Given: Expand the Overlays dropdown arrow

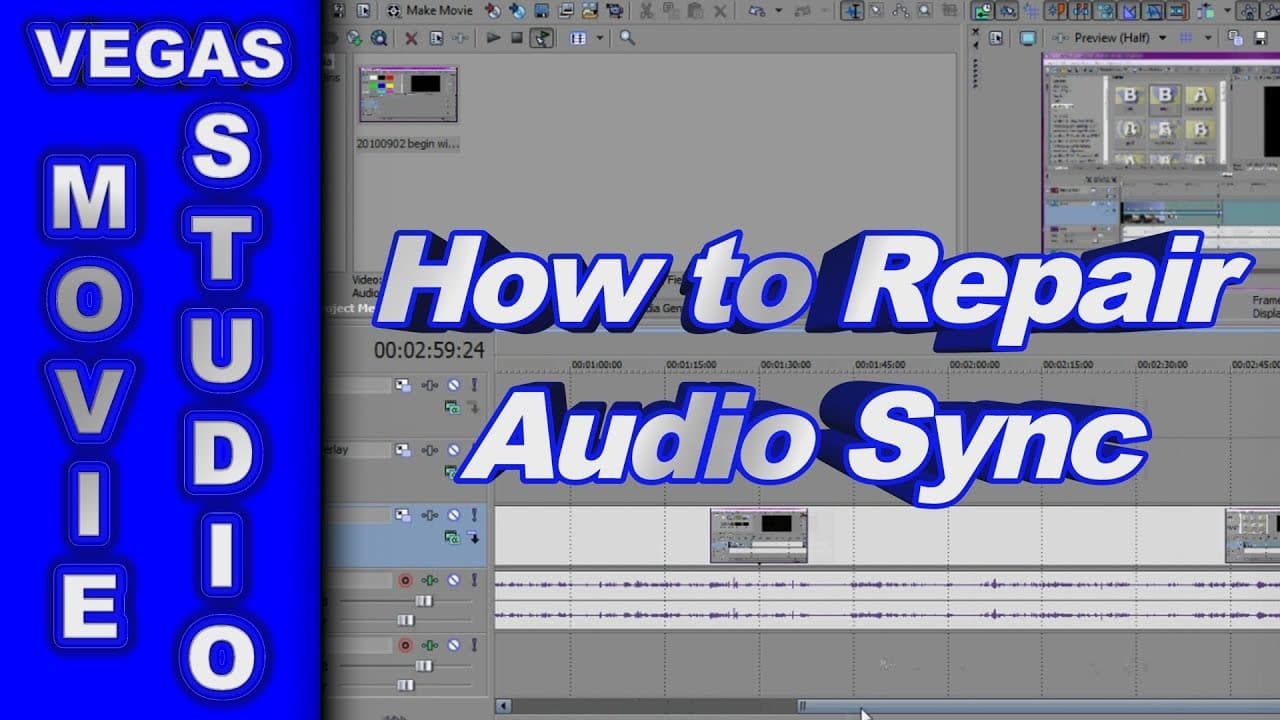Looking at the screenshot, I should pyautogui.click(x=1208, y=38).
